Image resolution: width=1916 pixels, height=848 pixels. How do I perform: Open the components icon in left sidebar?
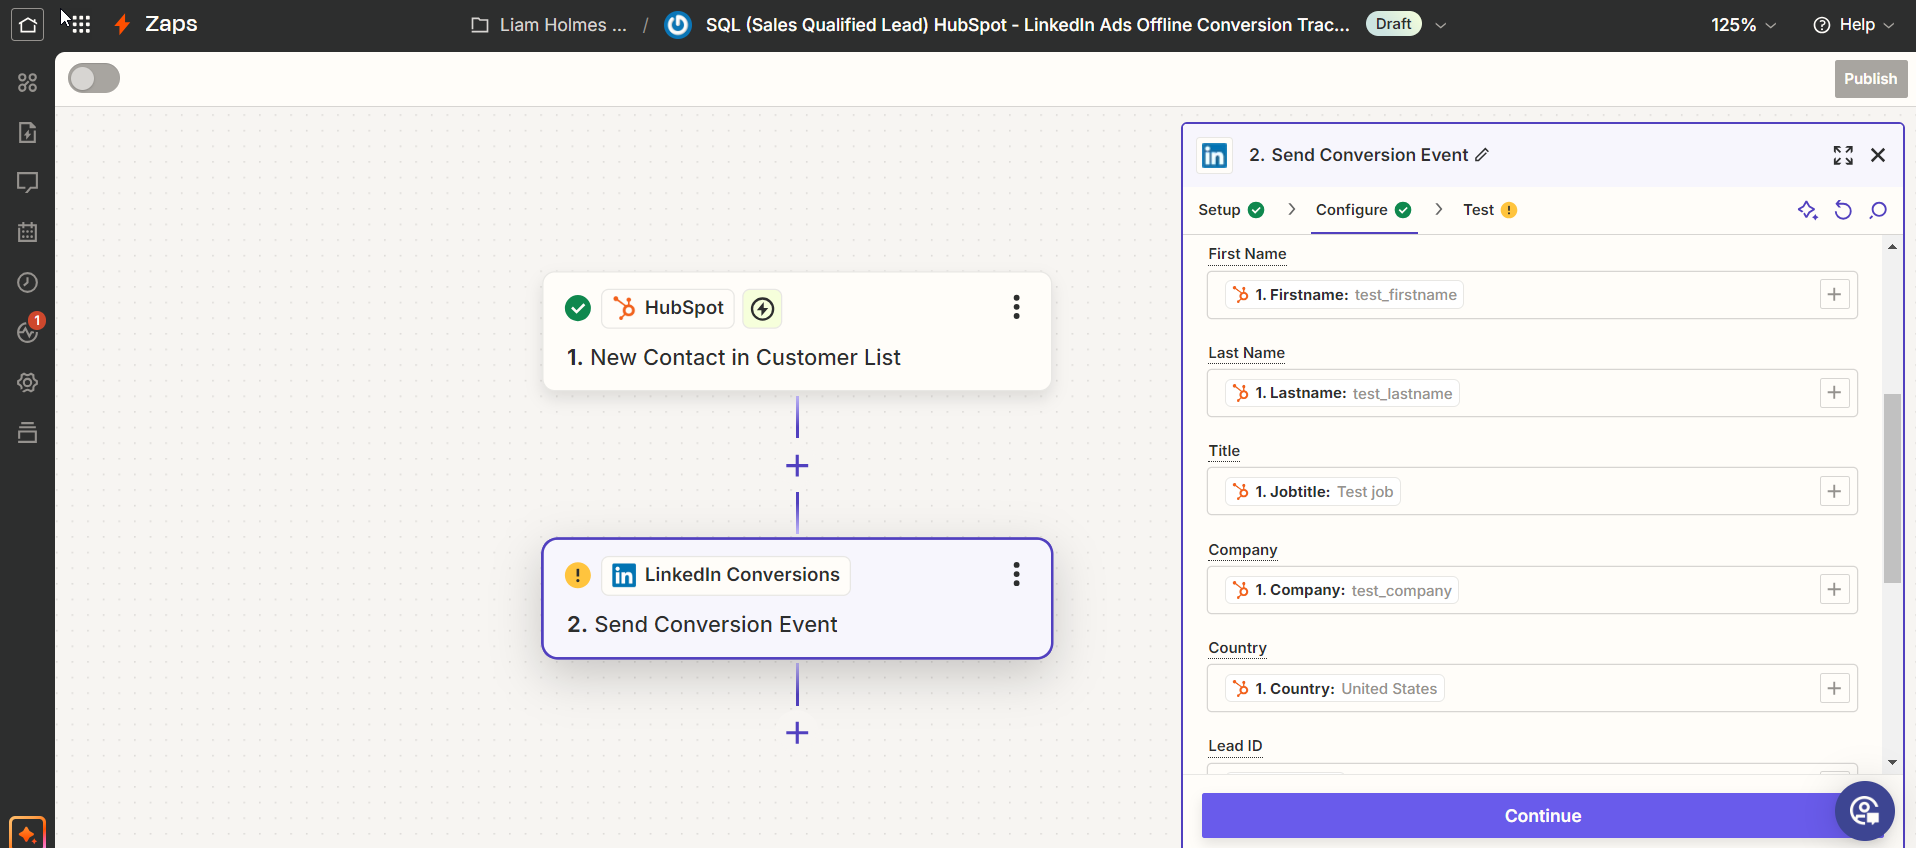click(27, 82)
